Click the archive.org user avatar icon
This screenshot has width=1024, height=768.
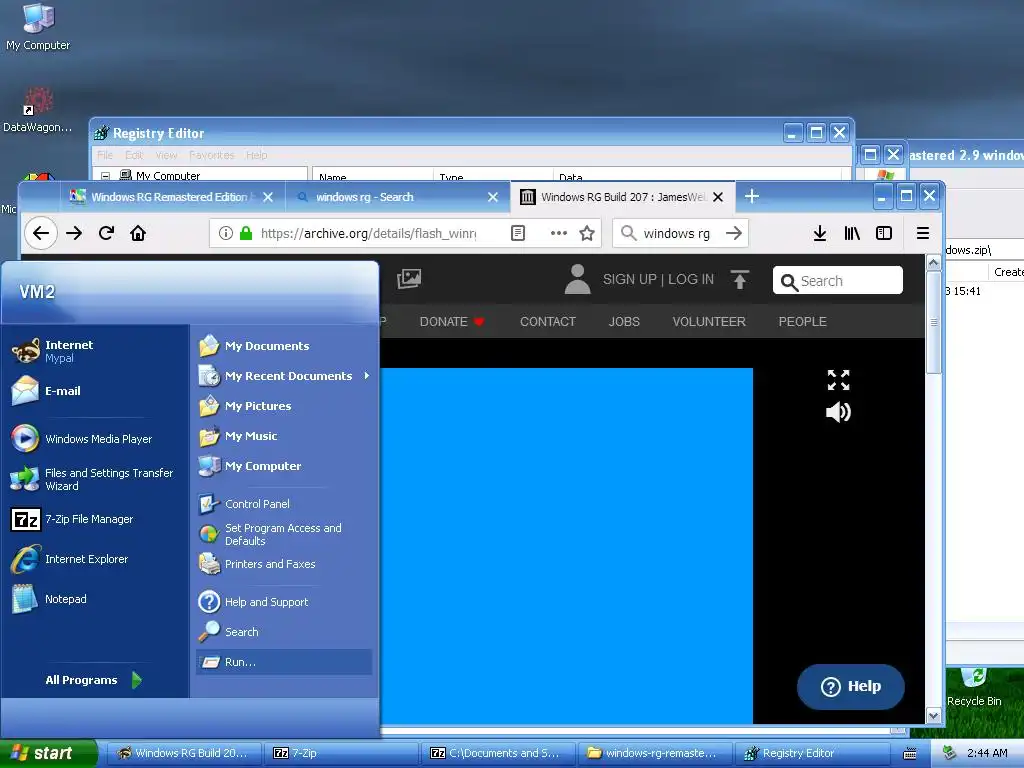(x=577, y=279)
